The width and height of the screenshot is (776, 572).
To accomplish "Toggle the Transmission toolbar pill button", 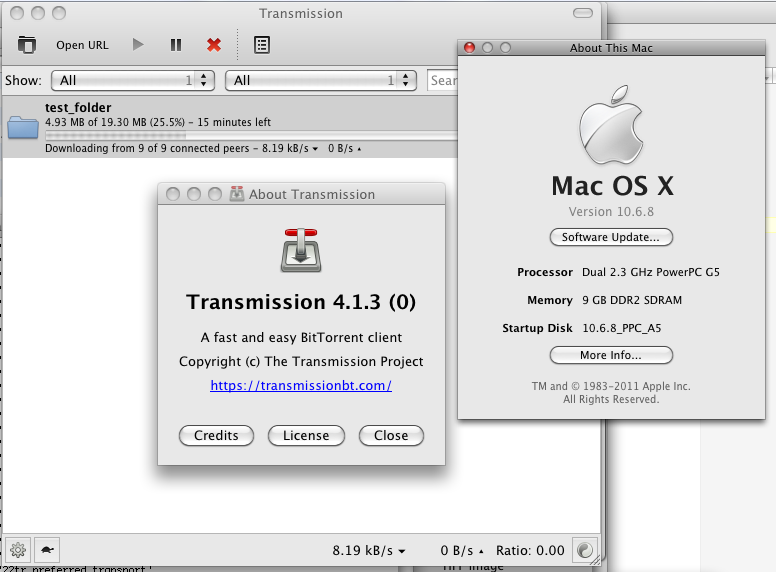I will (582, 13).
